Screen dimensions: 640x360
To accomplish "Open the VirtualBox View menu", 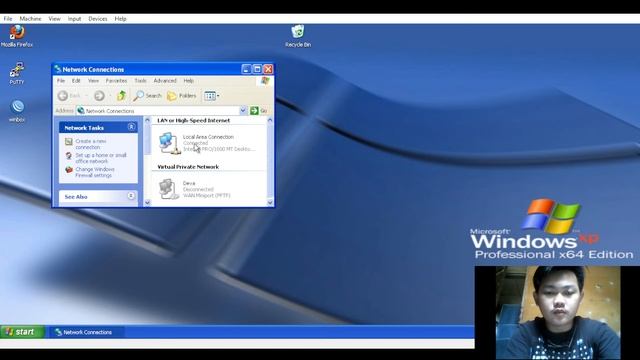I will click(54, 19).
